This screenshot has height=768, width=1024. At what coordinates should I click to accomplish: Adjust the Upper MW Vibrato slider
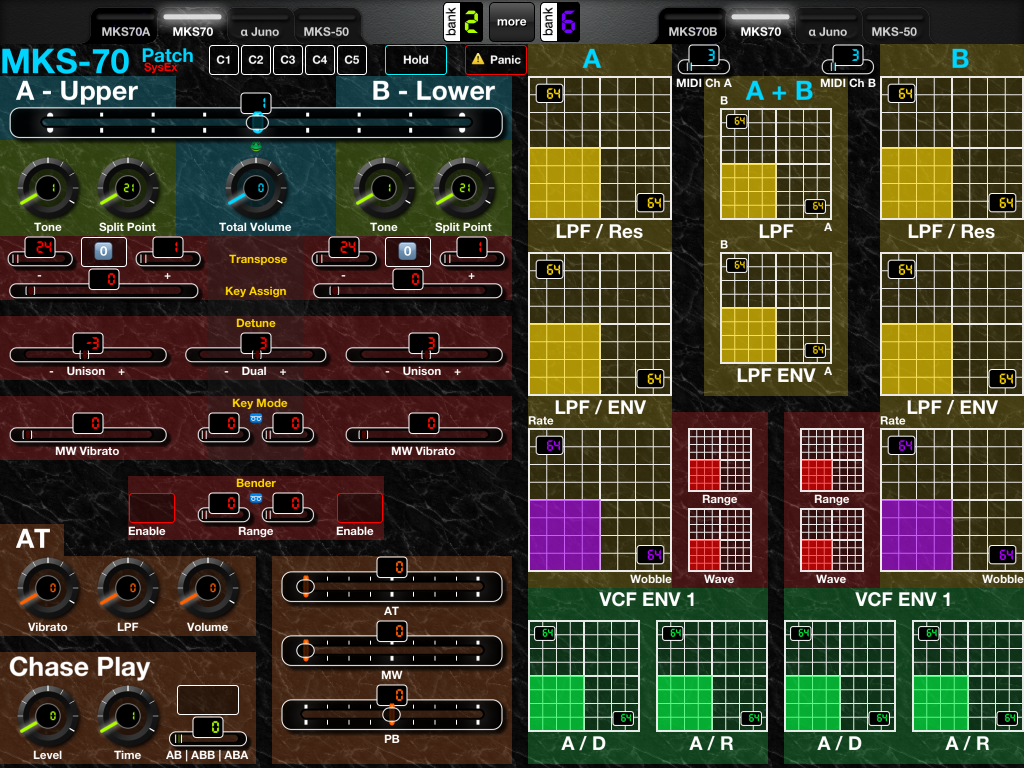coord(88,434)
